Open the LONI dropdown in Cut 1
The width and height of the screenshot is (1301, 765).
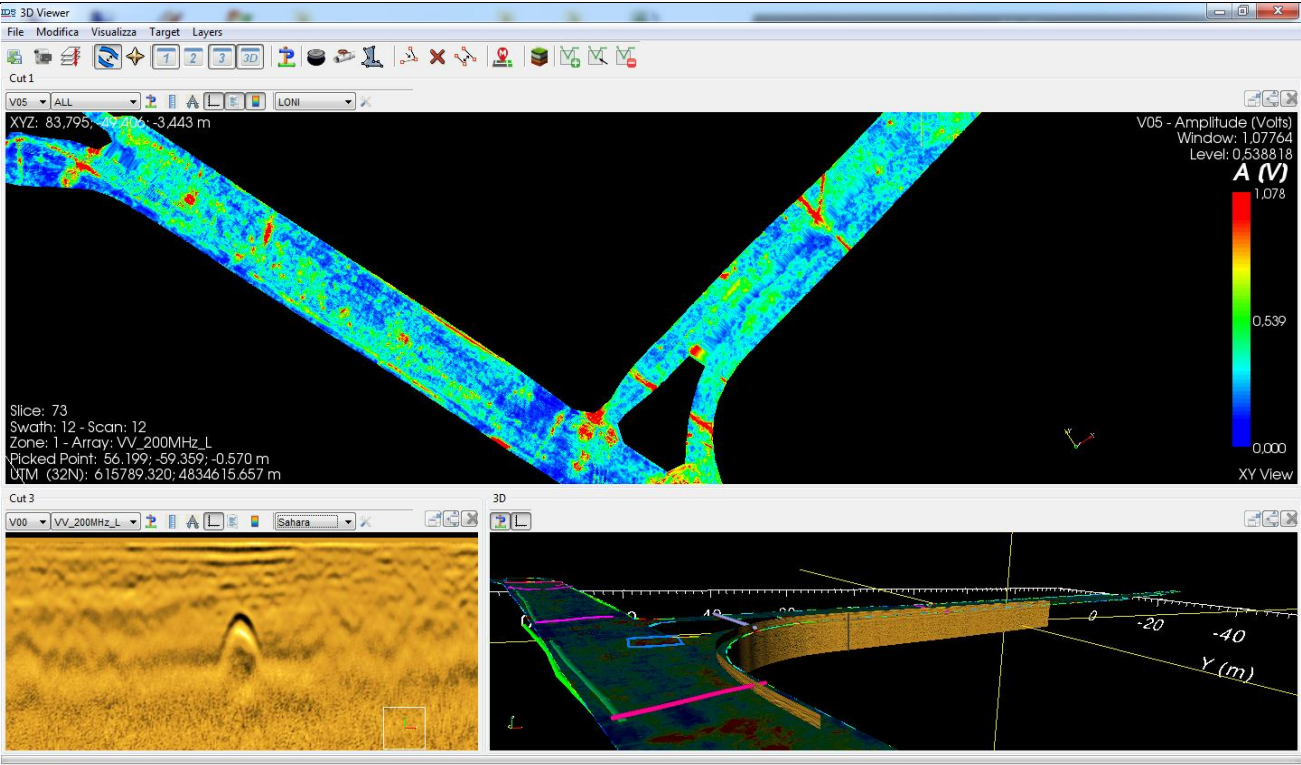pos(315,102)
